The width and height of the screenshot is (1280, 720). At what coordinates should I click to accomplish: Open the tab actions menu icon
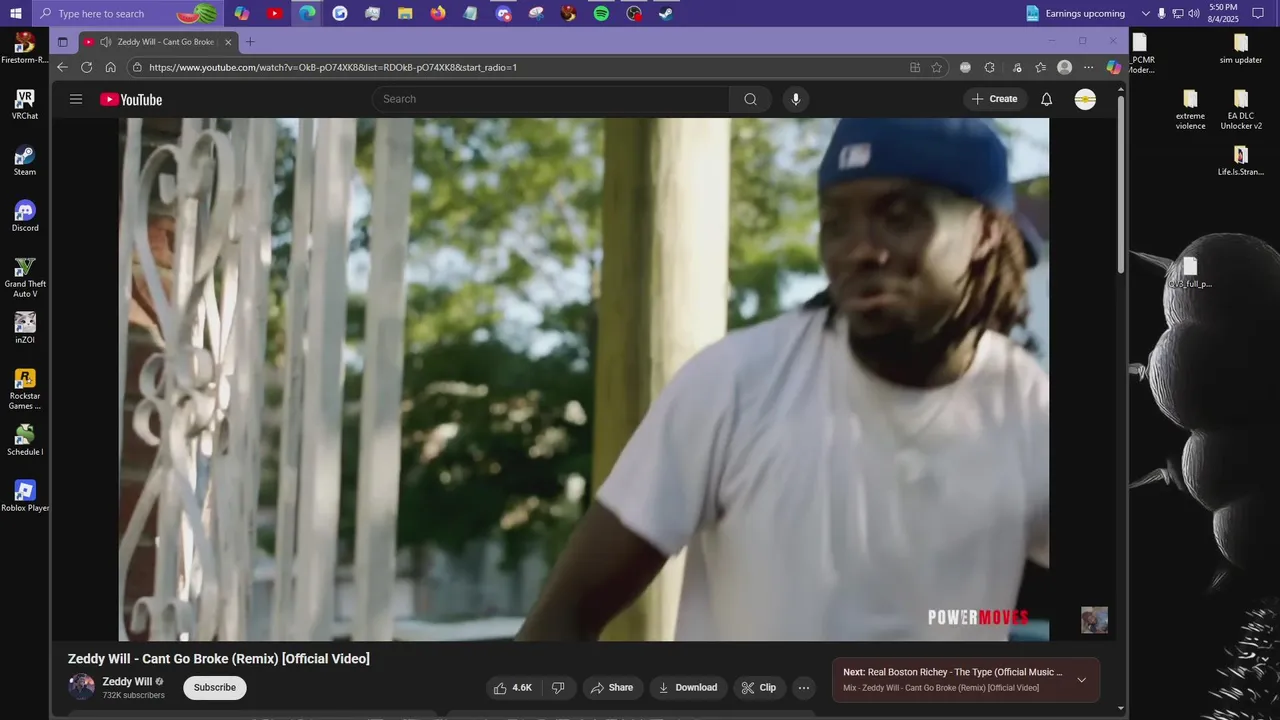(x=62, y=42)
